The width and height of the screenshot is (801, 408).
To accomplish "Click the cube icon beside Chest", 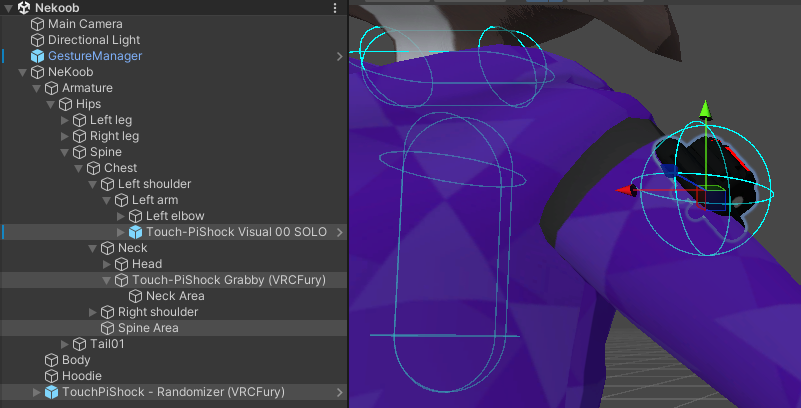I will click(93, 168).
